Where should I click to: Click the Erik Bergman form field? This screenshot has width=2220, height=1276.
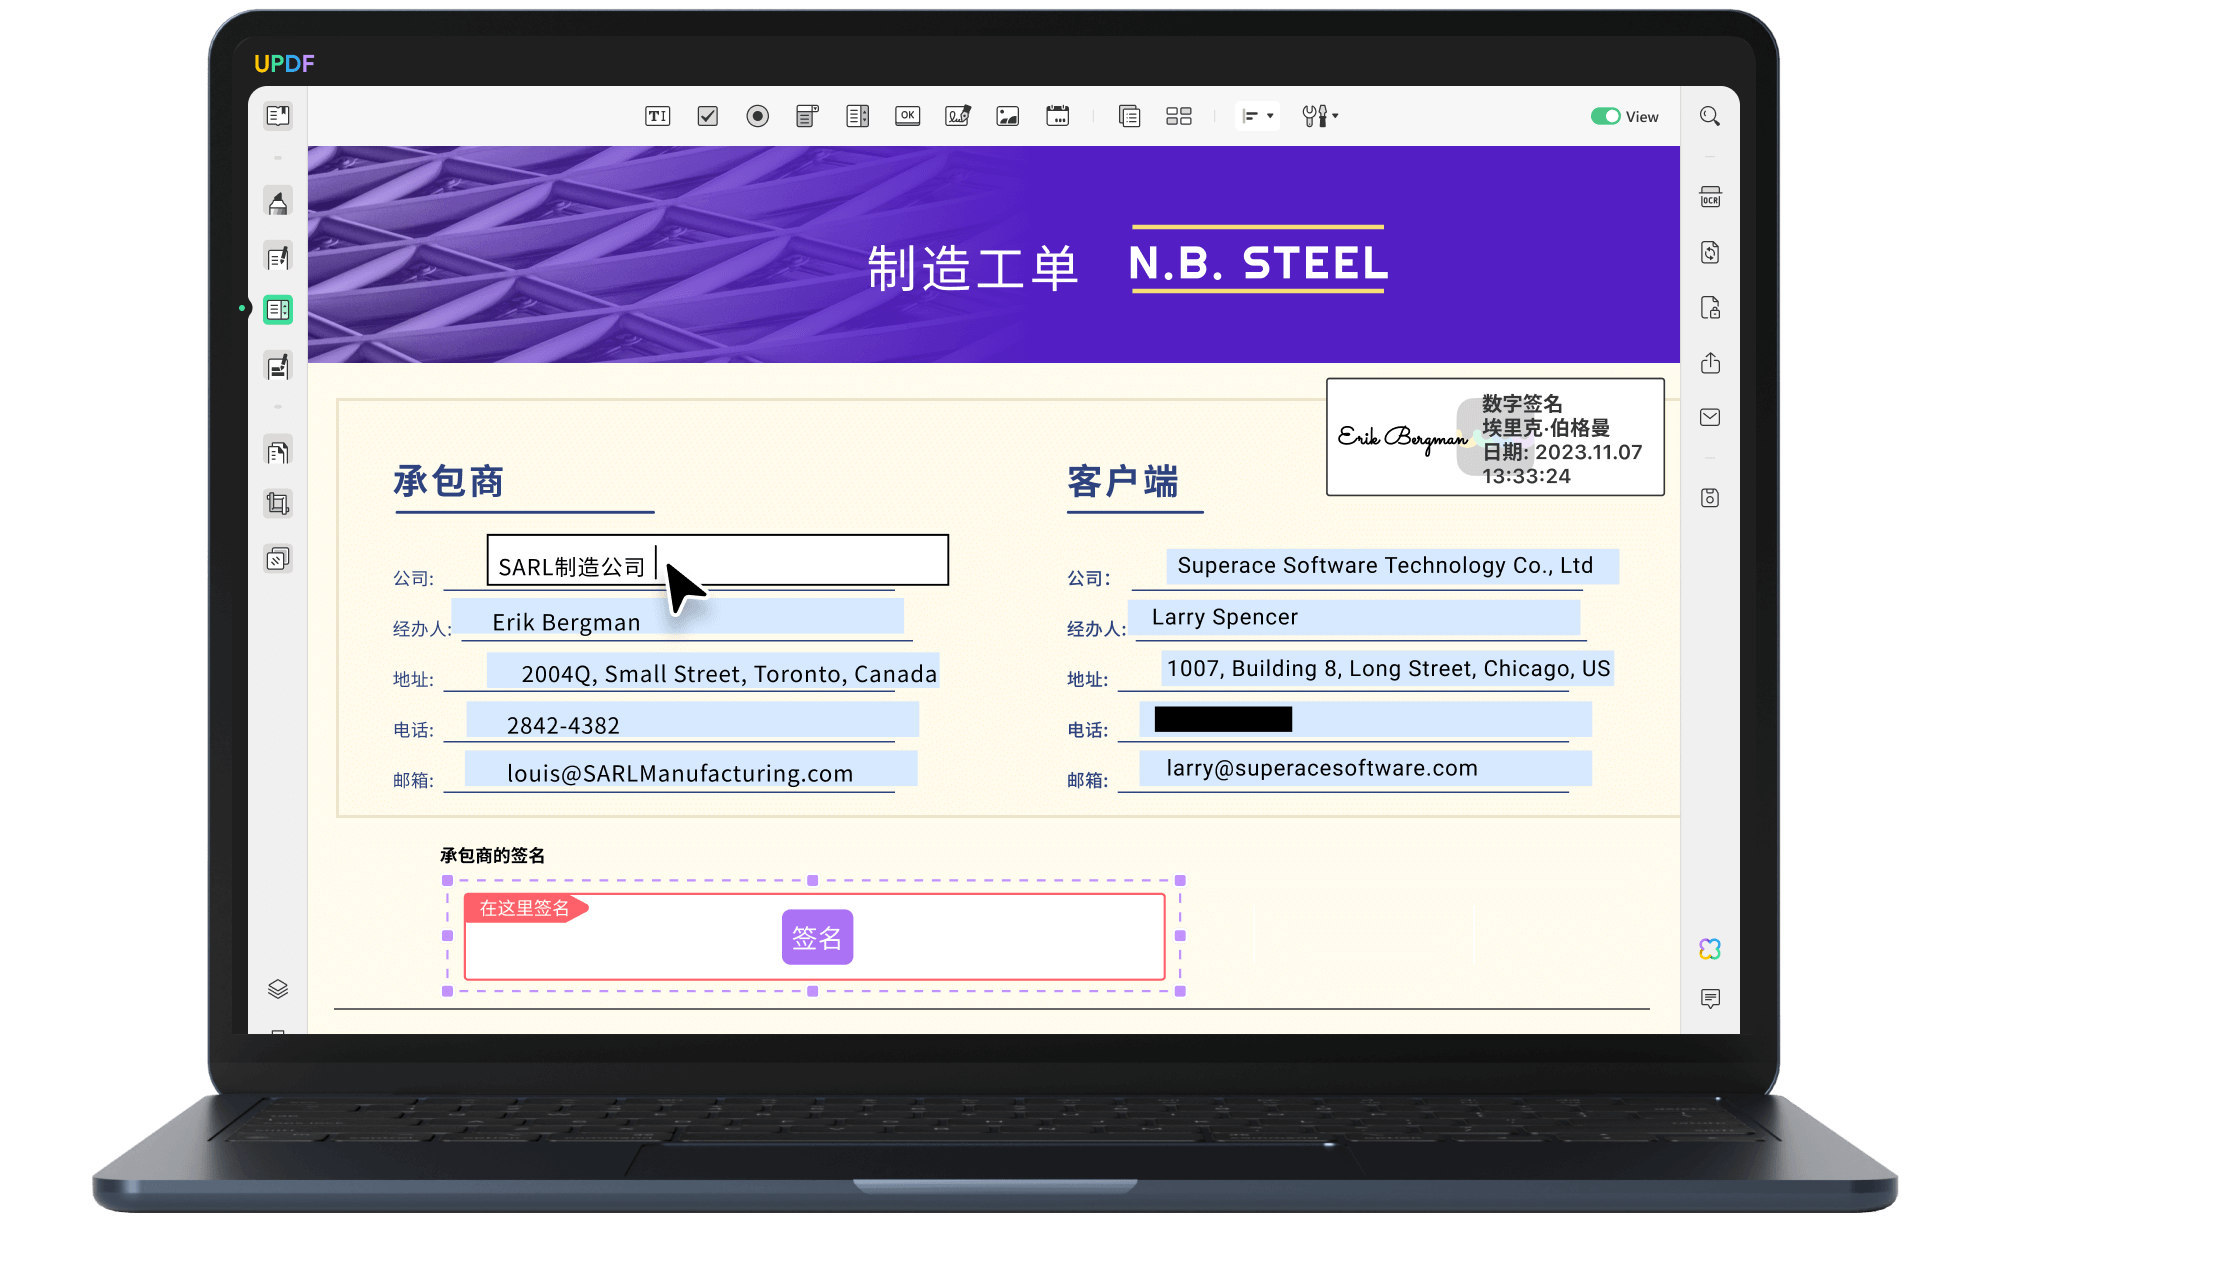click(677, 618)
